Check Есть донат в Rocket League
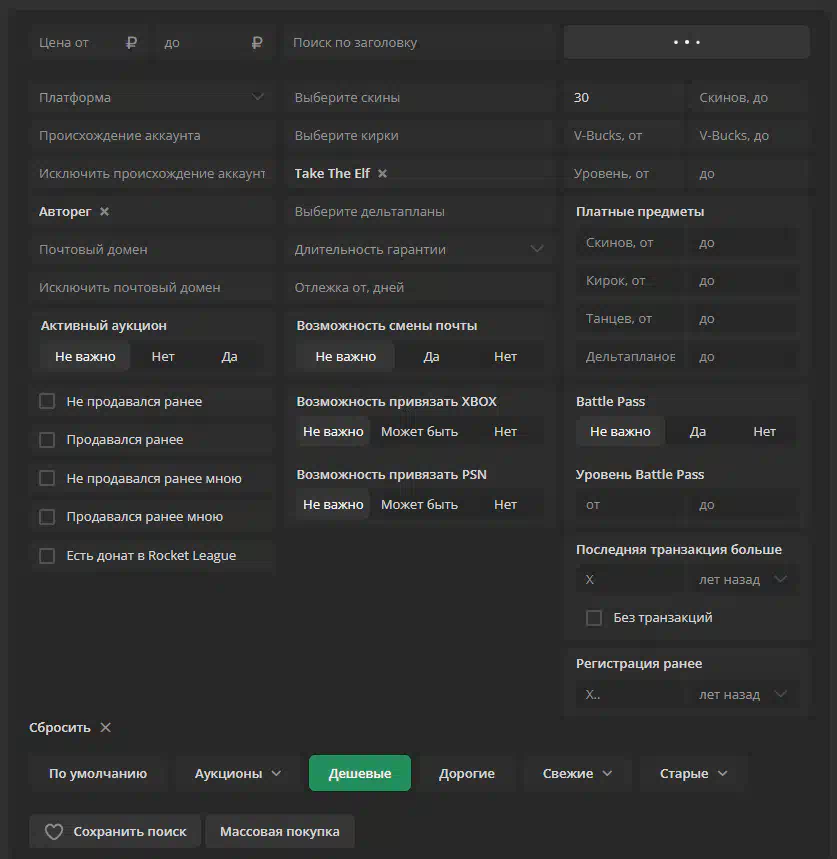This screenshot has height=859, width=837. click(x=47, y=556)
